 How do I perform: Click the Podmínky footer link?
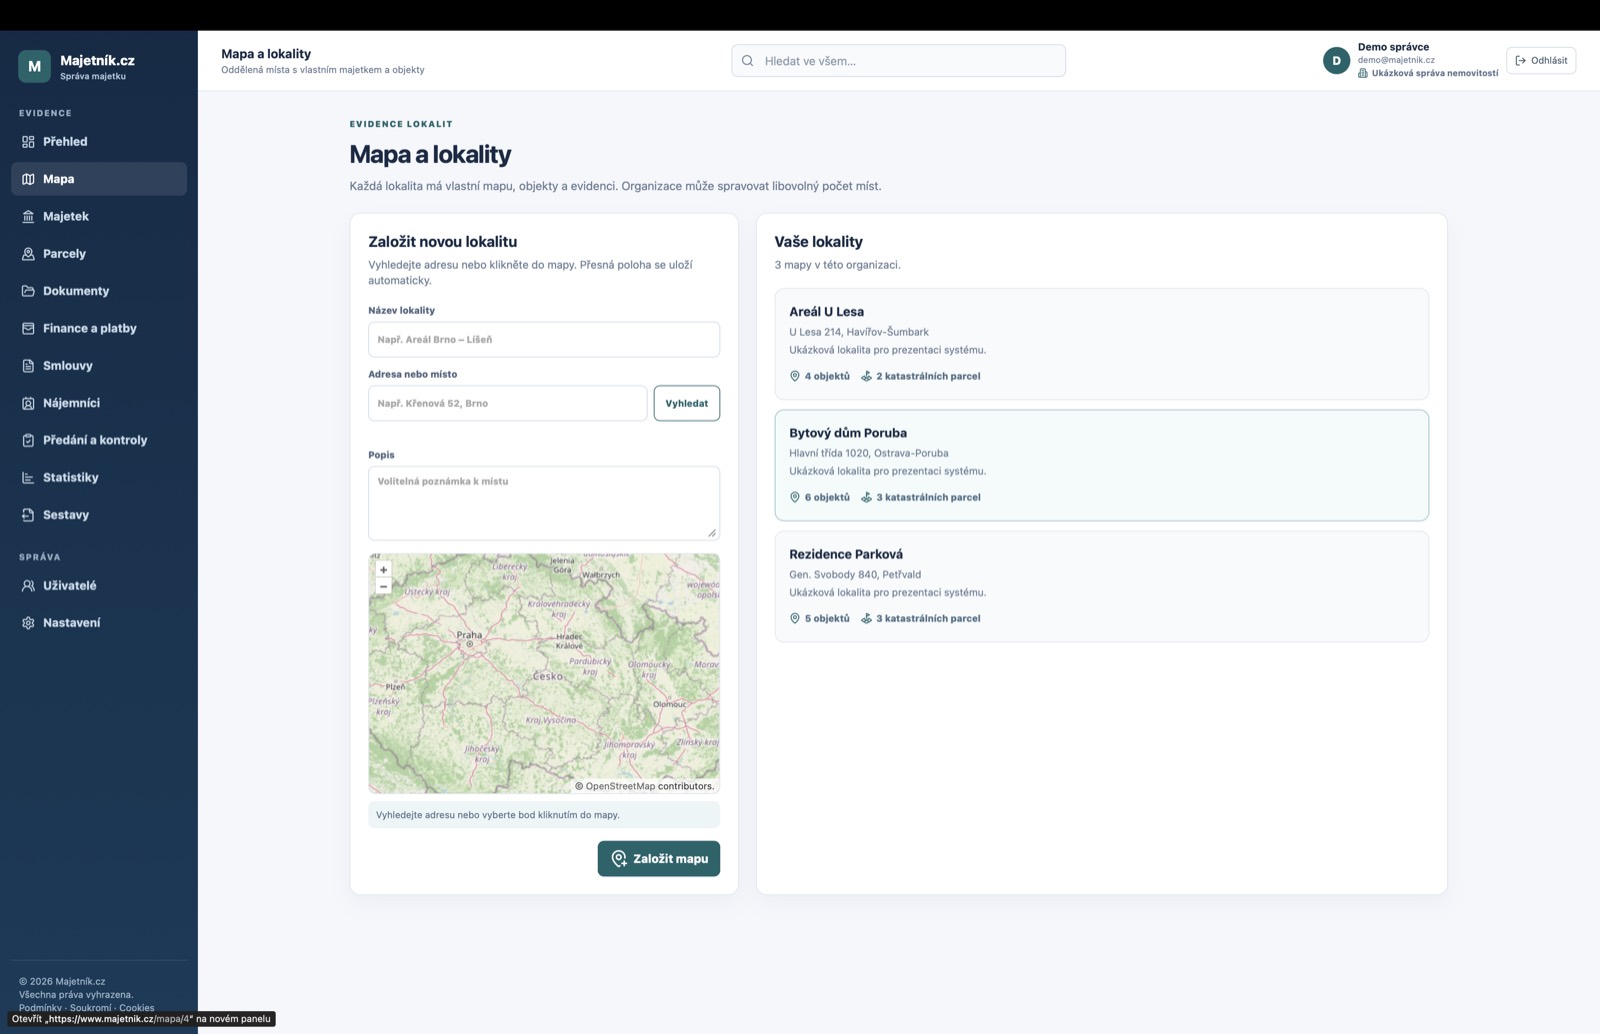point(40,1008)
